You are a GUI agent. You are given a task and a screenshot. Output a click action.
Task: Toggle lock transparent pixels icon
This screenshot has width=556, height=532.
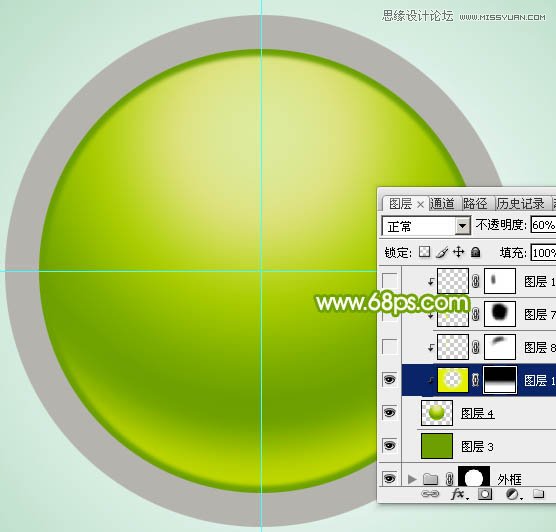(424, 252)
